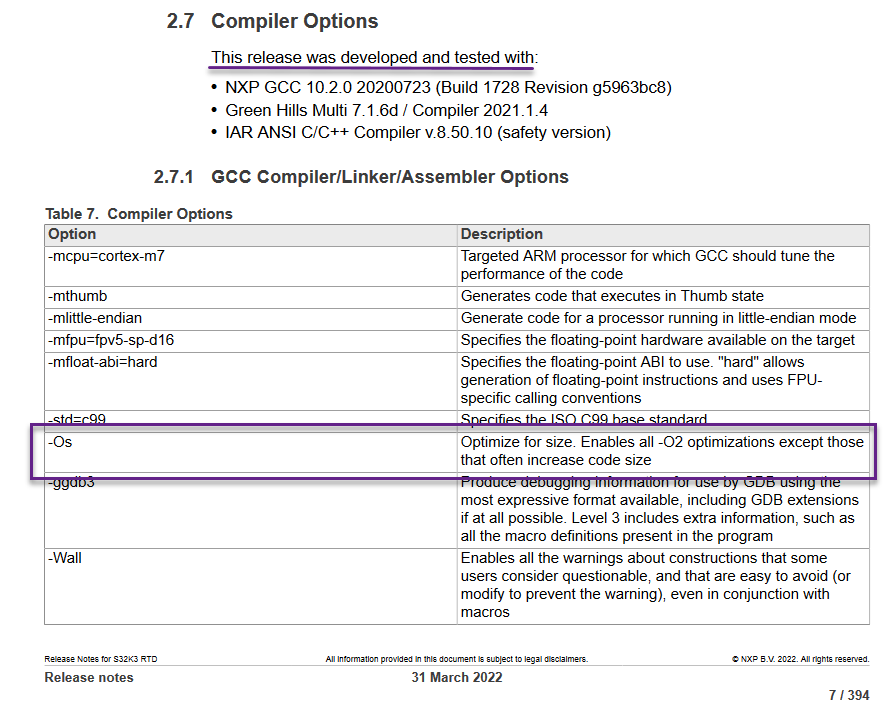This screenshot has width=889, height=709.
Task: Select the -mlittle-endian option cell
Action: click(95, 318)
